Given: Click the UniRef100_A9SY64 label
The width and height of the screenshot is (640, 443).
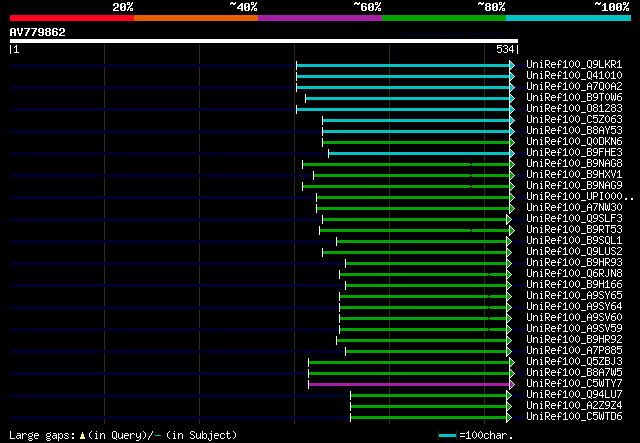Looking at the screenshot, I should 574,307.
